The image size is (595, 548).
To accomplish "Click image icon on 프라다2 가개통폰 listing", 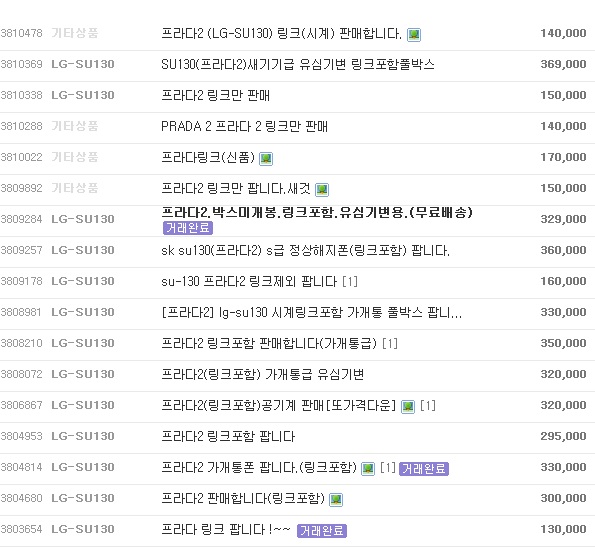I will 368,469.
